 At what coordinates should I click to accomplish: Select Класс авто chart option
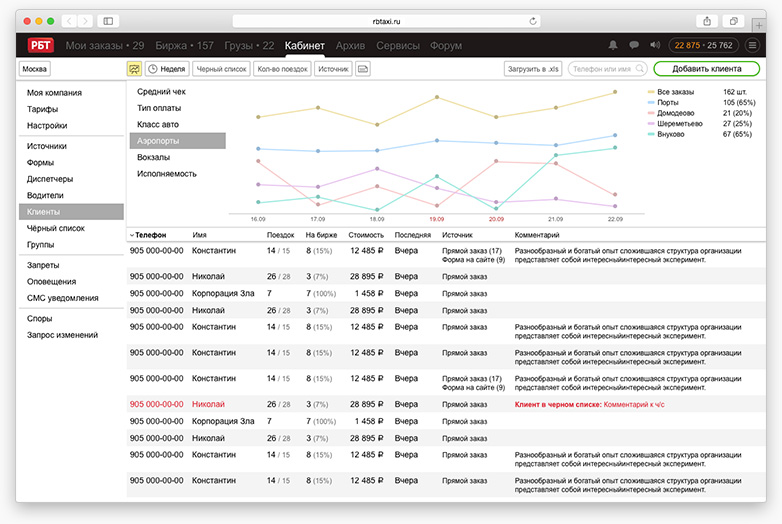[x=158, y=125]
